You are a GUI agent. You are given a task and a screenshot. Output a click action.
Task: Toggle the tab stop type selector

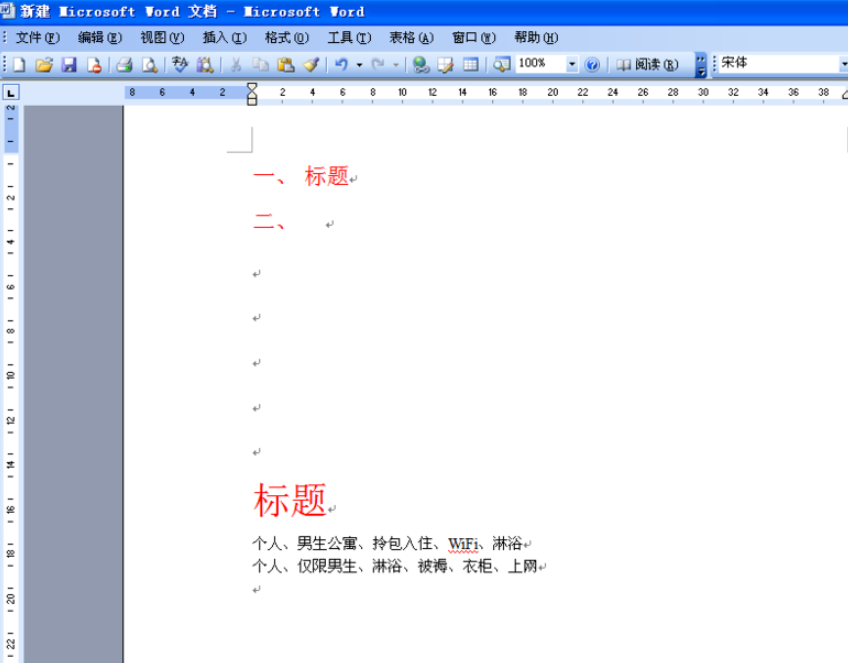[x=11, y=92]
